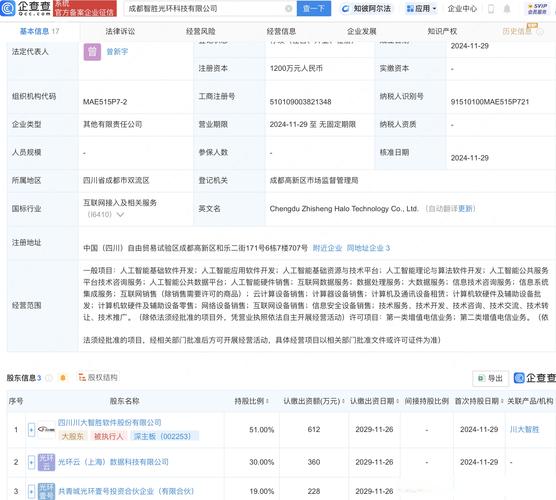
Task: Switch to 历史信息 tab
Action: [517, 31]
